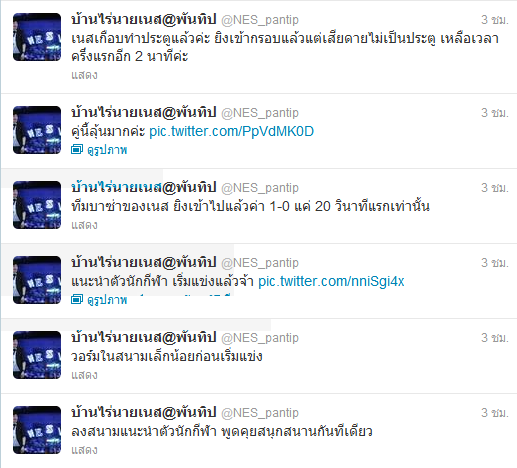Click avatar of the ทีมบาซ่าของเนส tweet
Screen dimensions: 517x468
(37, 205)
